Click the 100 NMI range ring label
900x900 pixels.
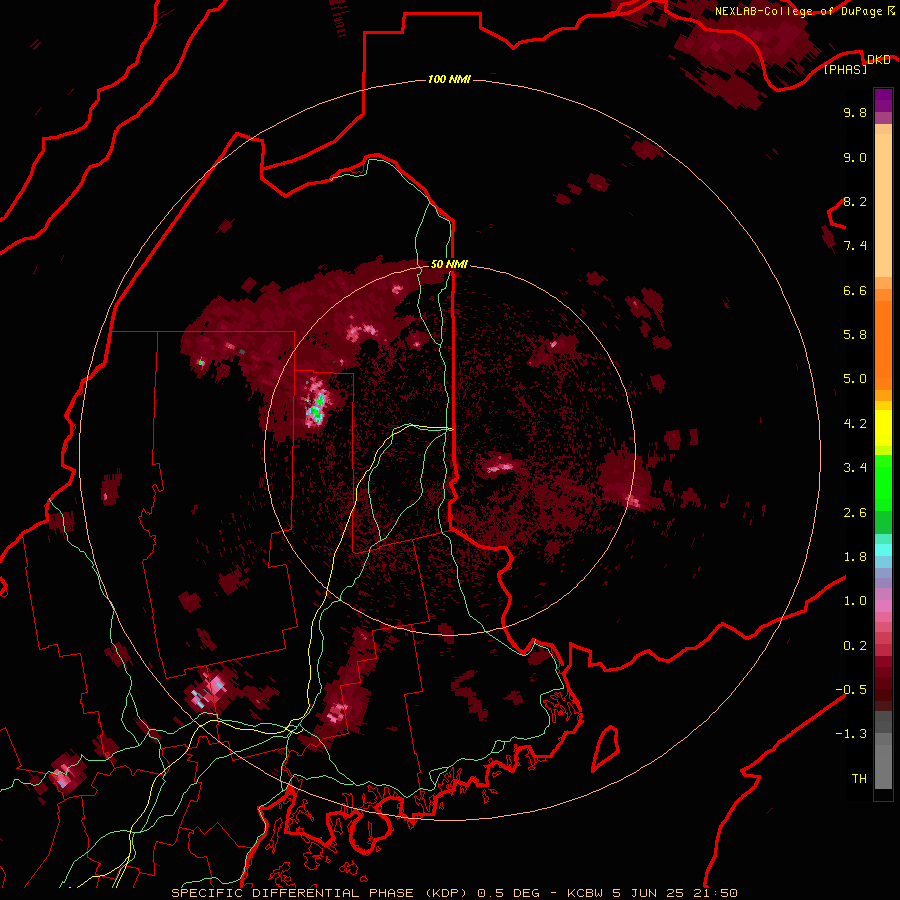(449, 79)
